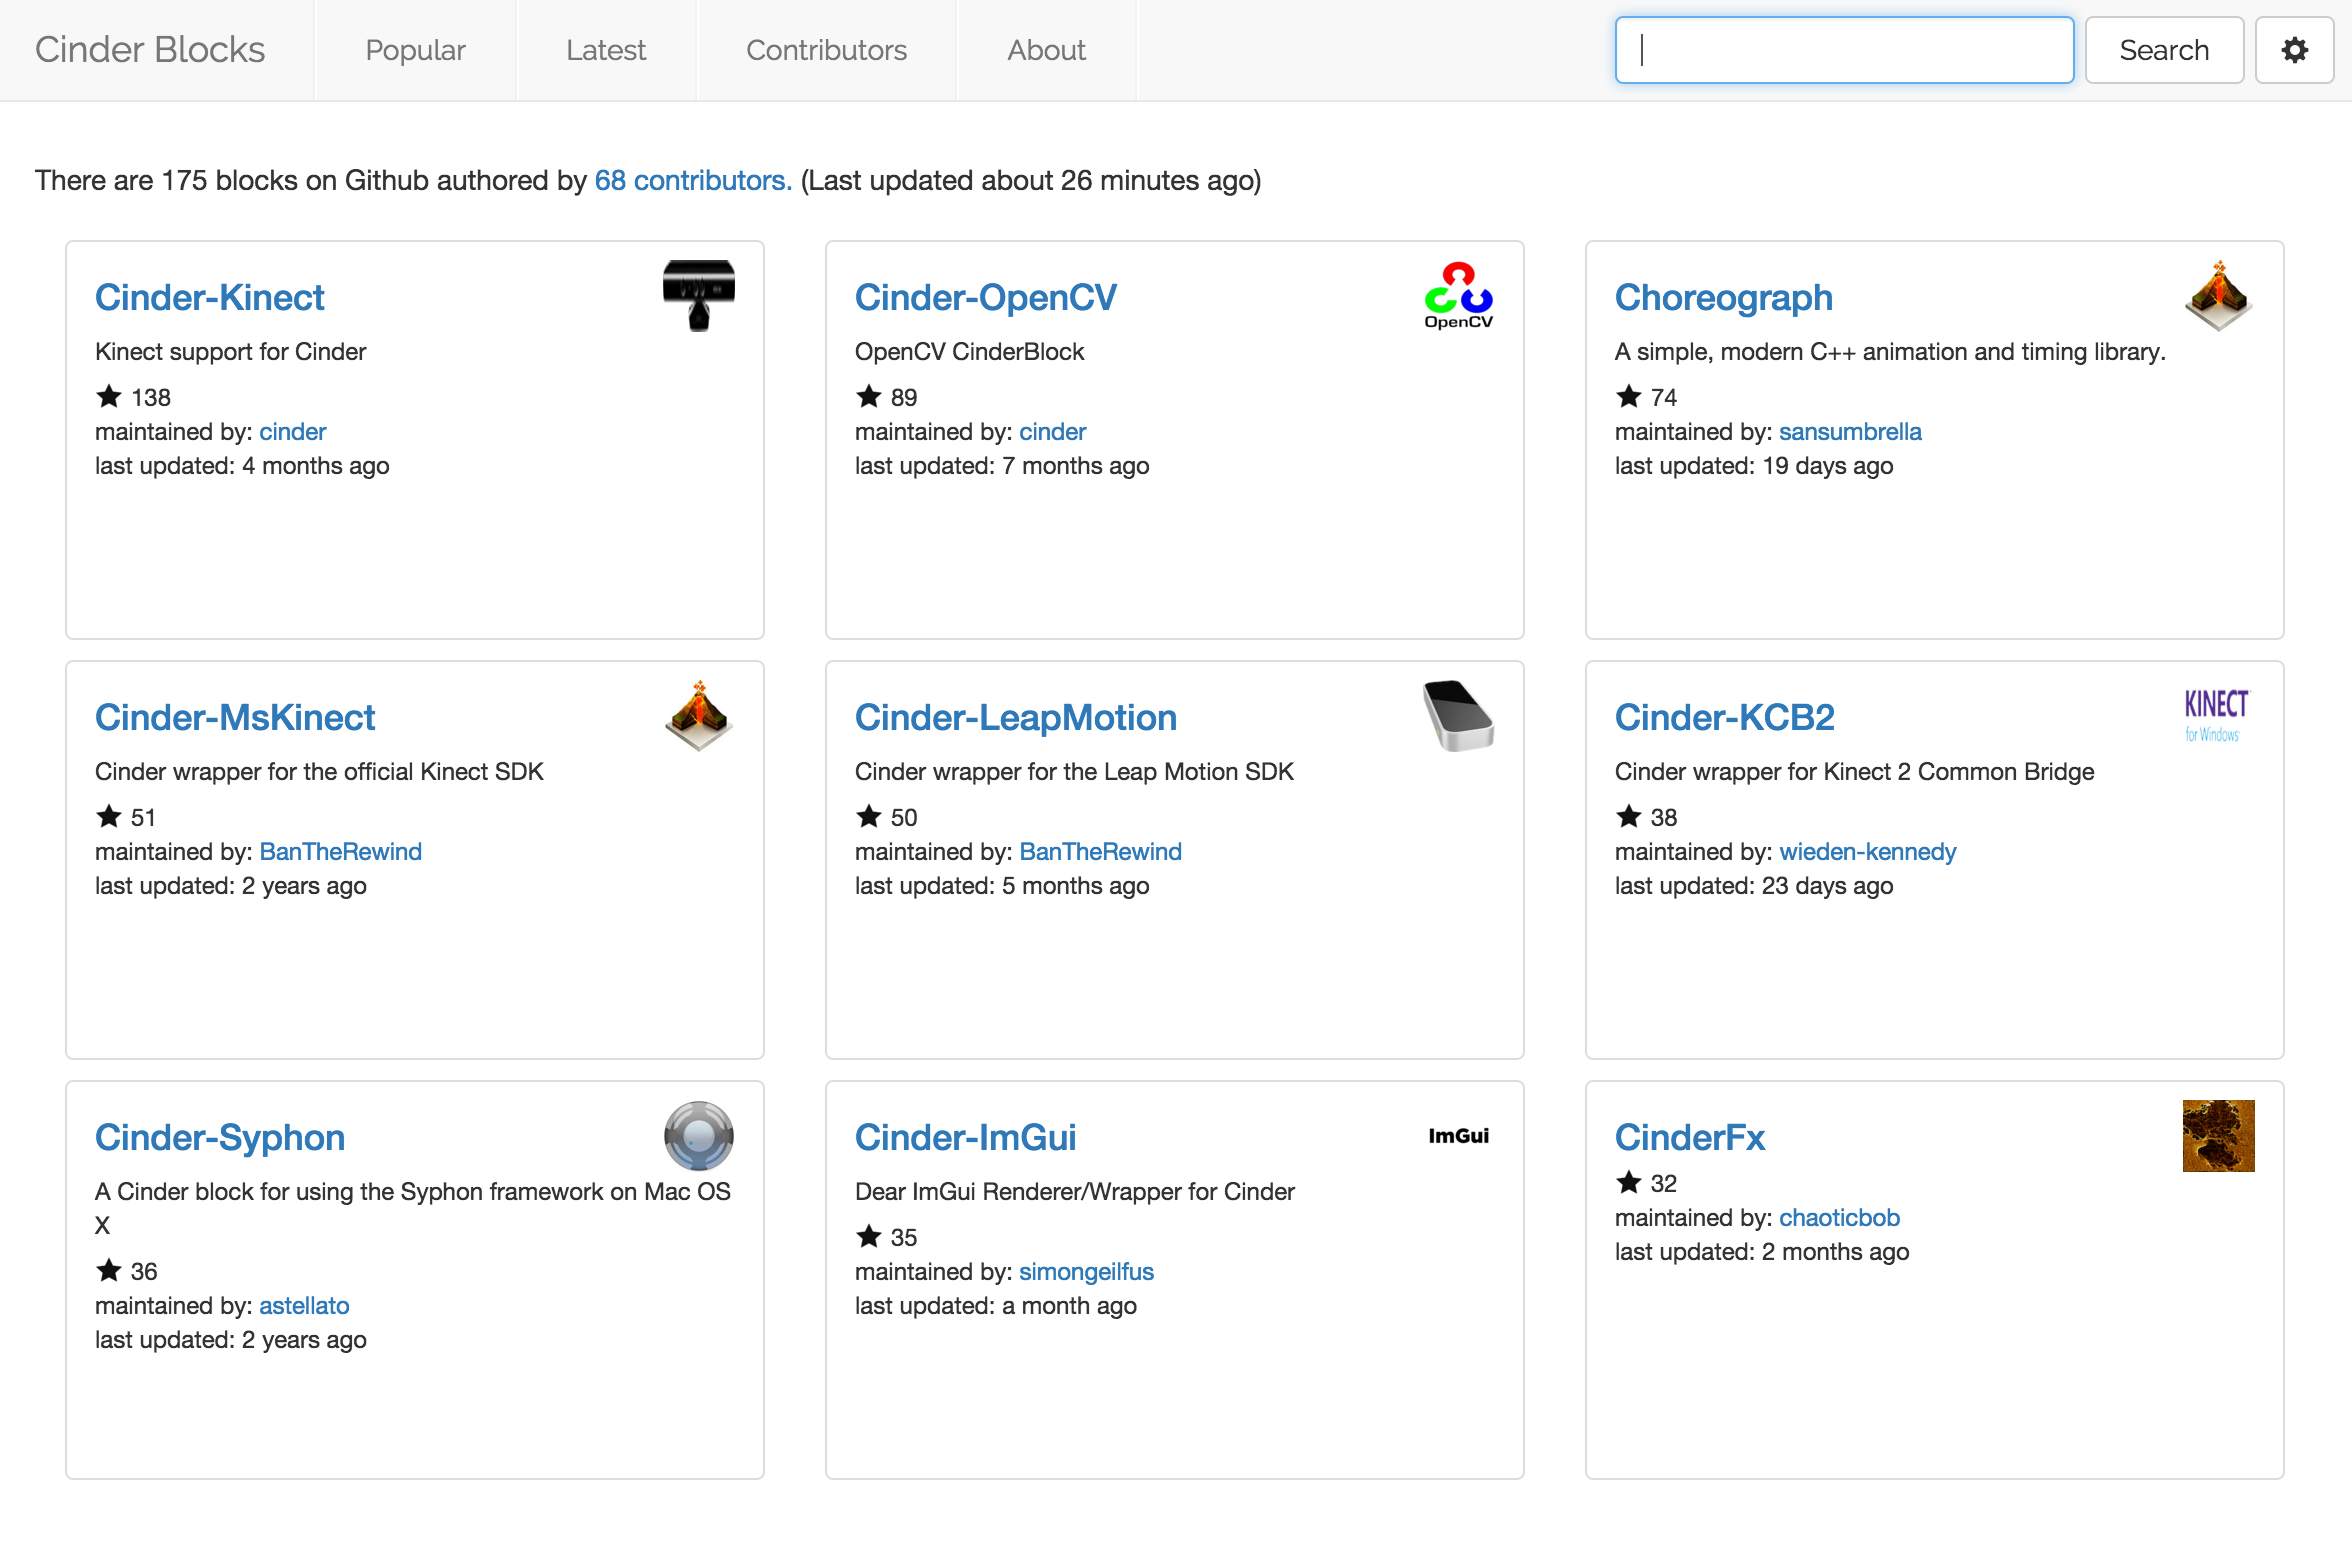Click the star icon on Cinder-OpenCV card
The image size is (2352, 1555).
(869, 397)
